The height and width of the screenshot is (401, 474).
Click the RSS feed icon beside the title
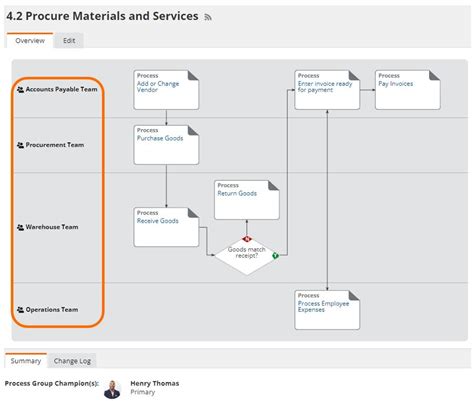(208, 17)
